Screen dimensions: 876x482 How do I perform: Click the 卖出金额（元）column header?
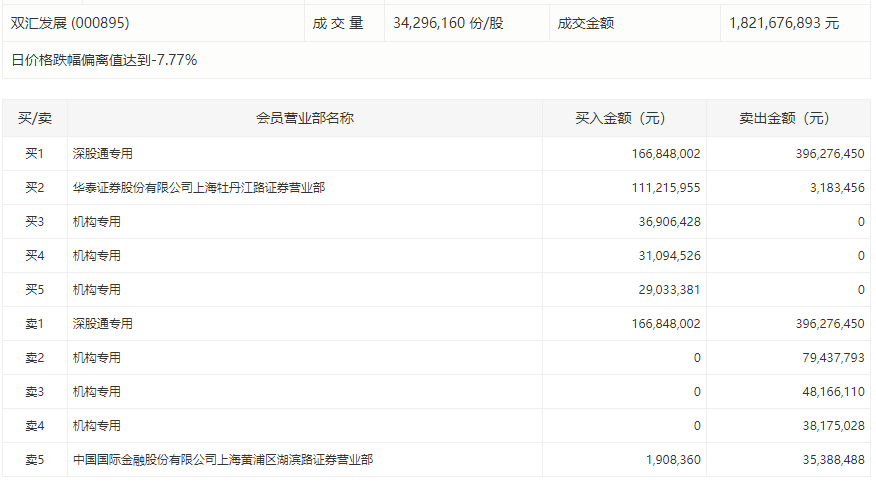788,118
